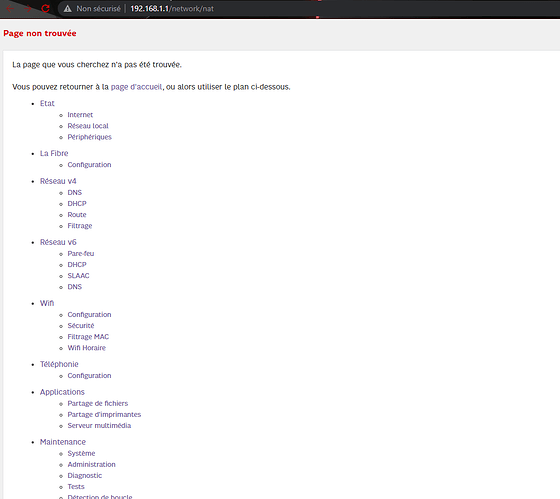The image size is (560, 499).
Task: Open Wifi Horaire link
Action: (x=87, y=348)
